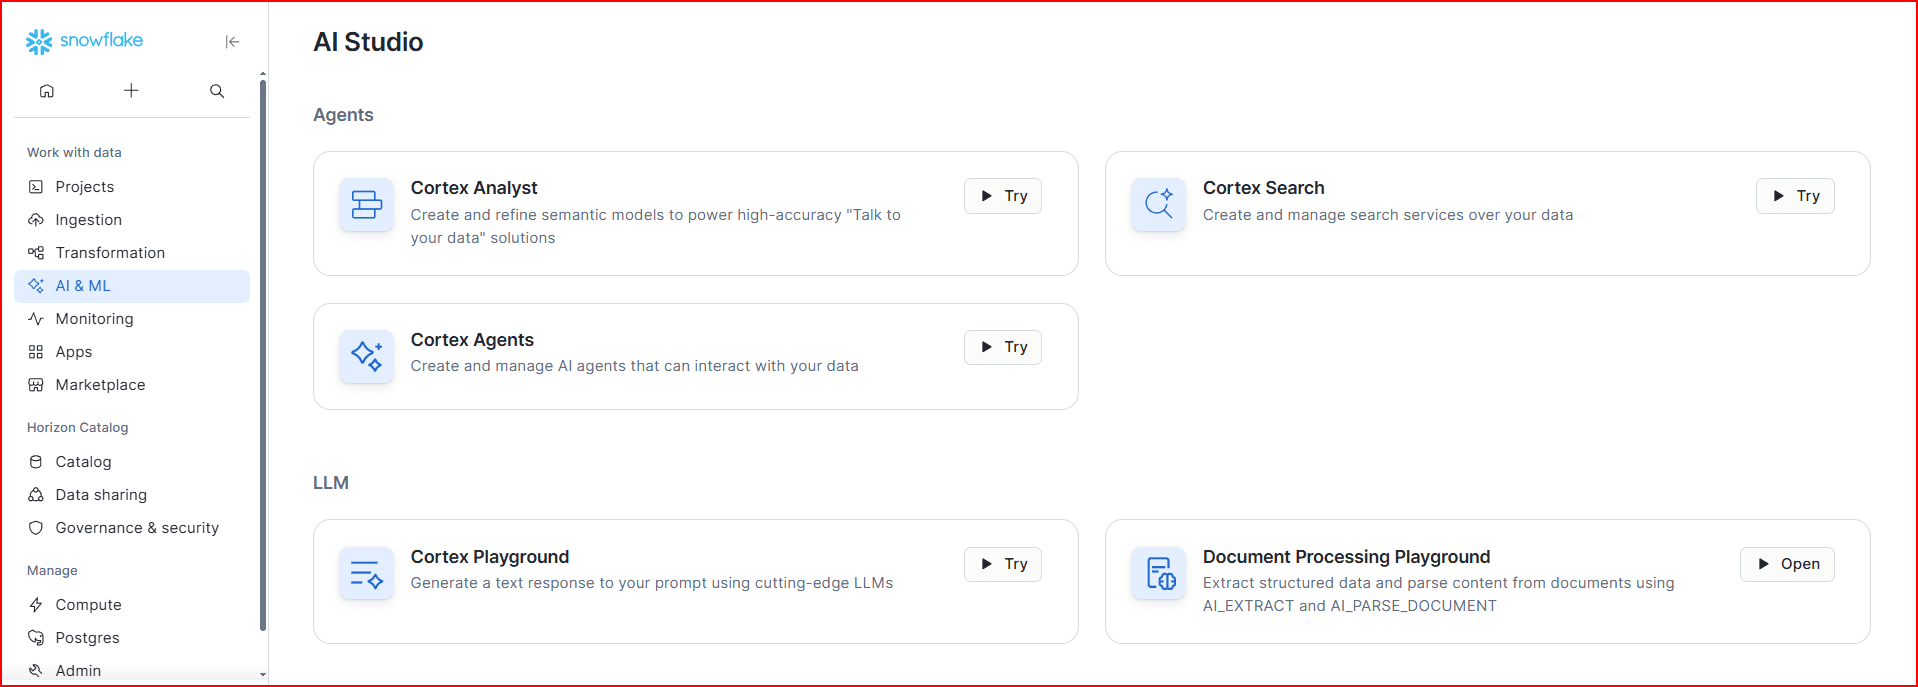Open Projects menu item
Viewport: 1918px width, 687px height.
click(132, 187)
